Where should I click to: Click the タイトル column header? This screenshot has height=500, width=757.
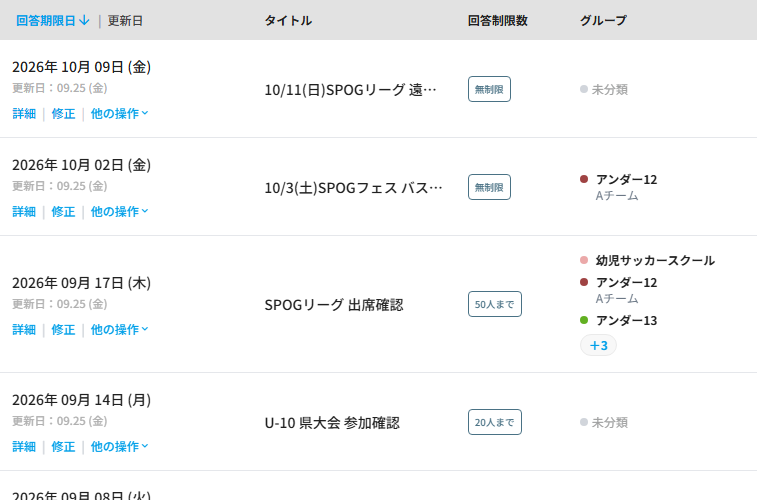pos(288,21)
